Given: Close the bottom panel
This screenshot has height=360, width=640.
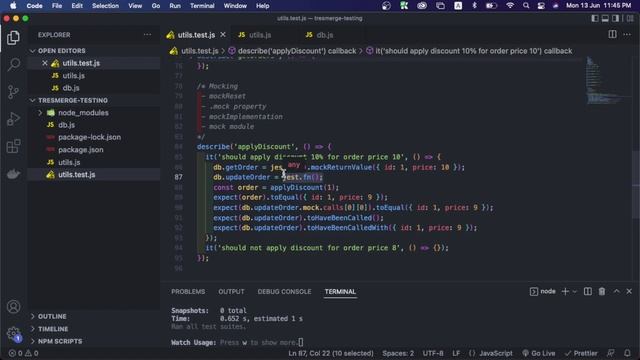Looking at the screenshot, I should coord(629,291).
